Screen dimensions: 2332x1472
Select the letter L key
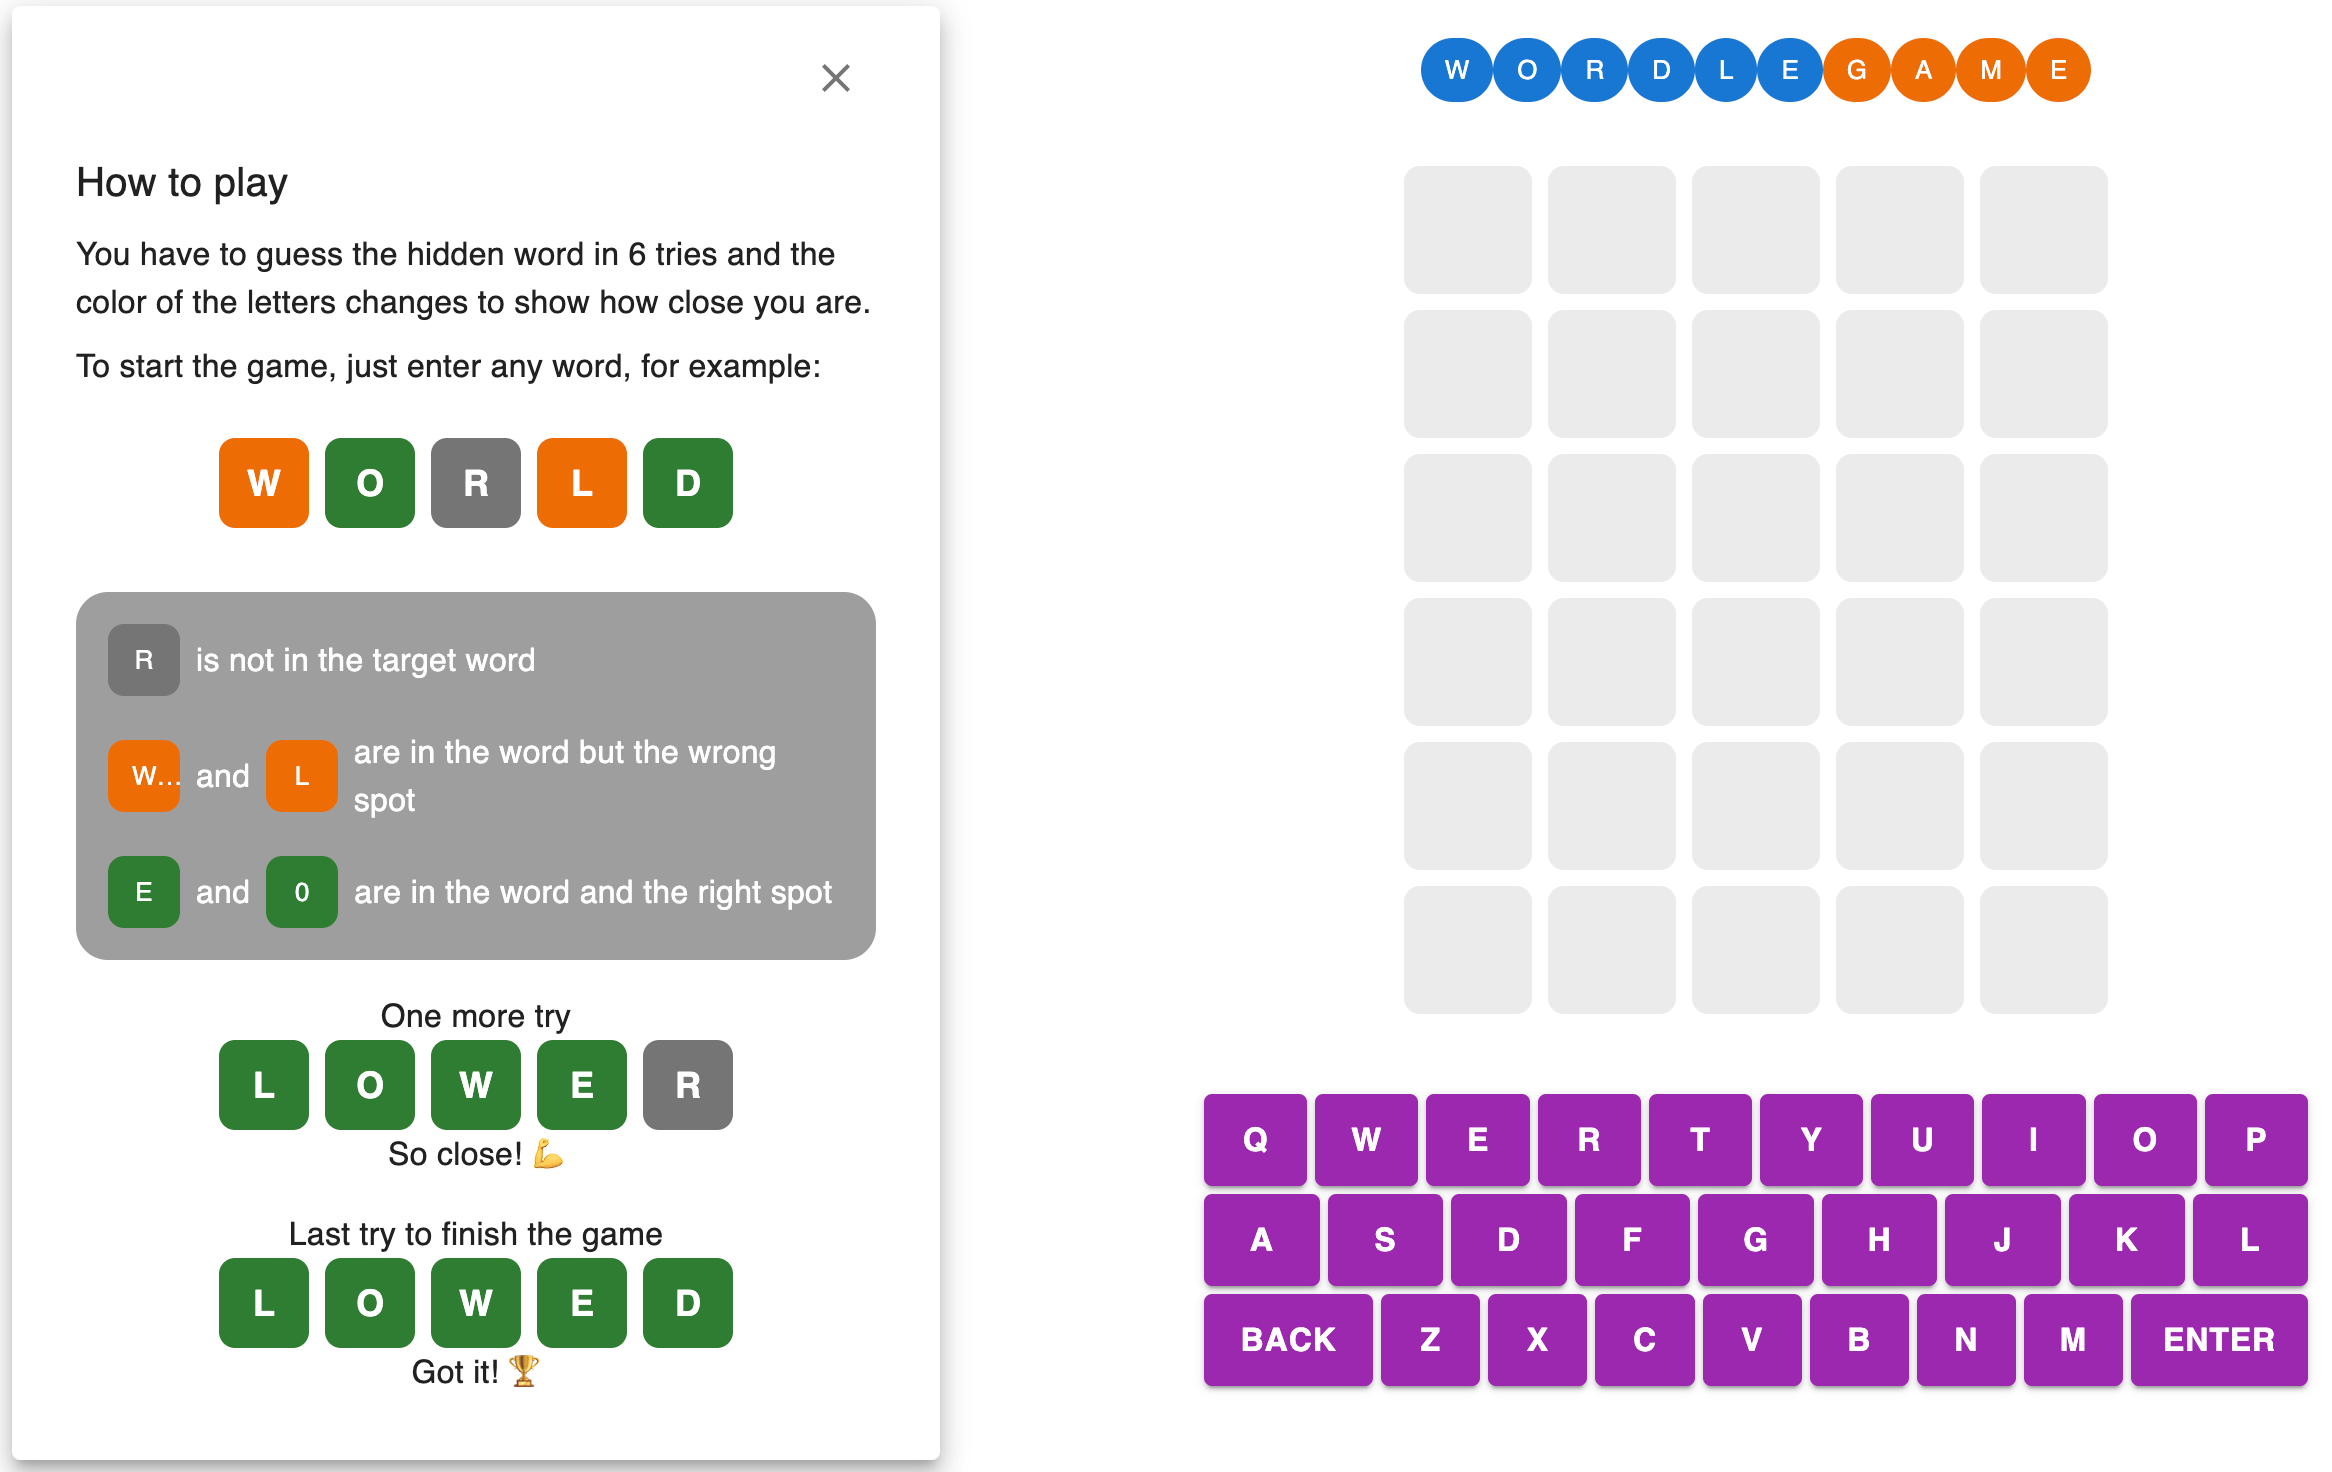(x=2249, y=1239)
